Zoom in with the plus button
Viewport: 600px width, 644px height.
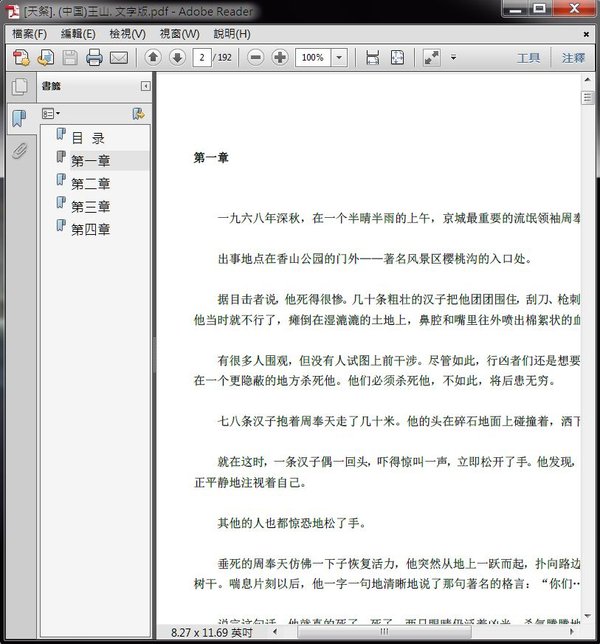tap(280, 58)
